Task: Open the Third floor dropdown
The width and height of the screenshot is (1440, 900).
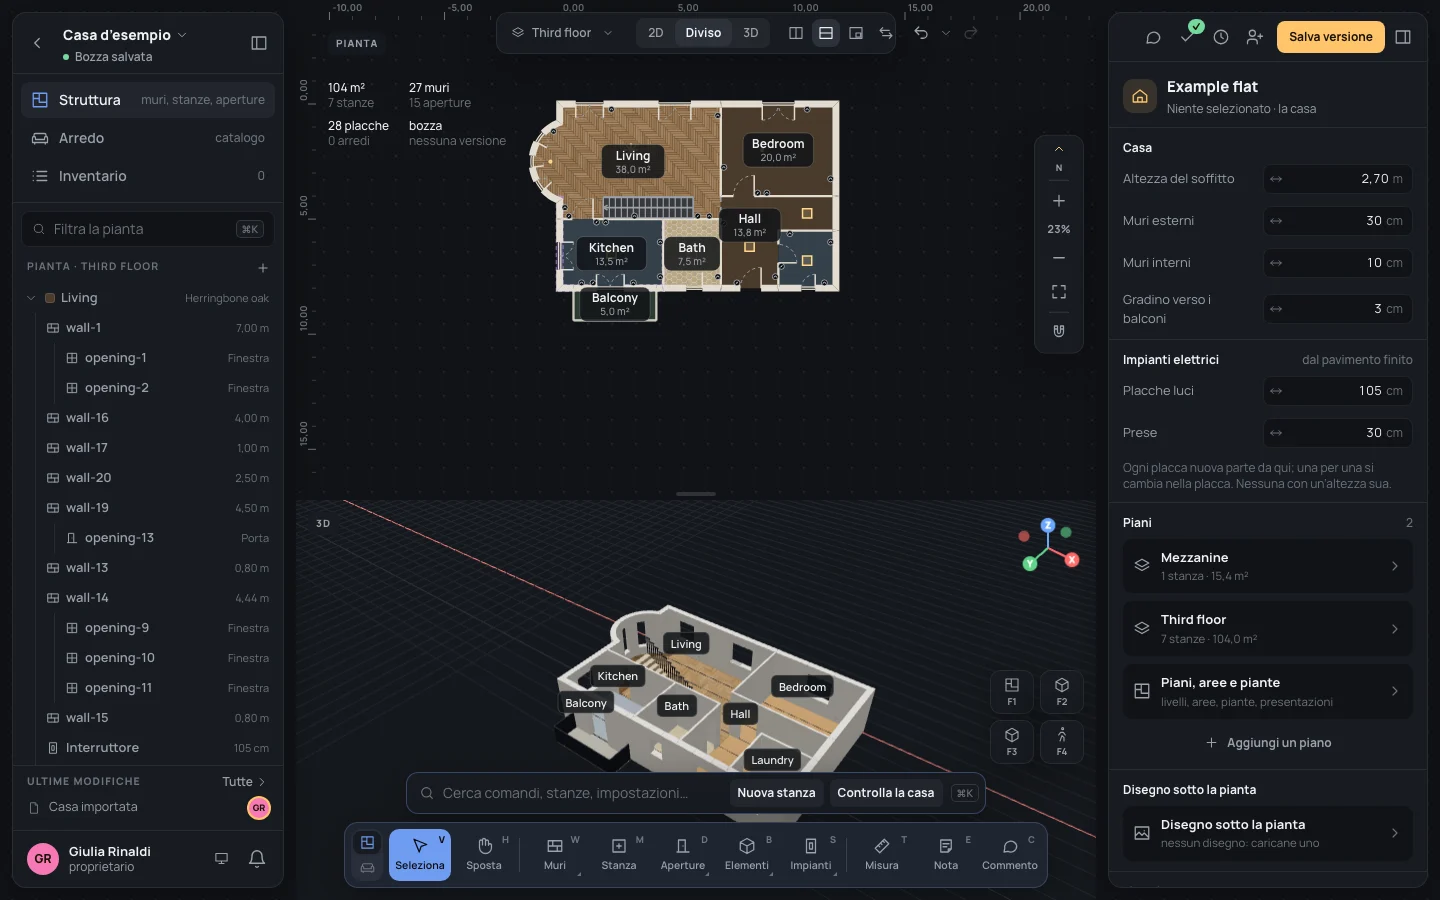Action: click(562, 33)
